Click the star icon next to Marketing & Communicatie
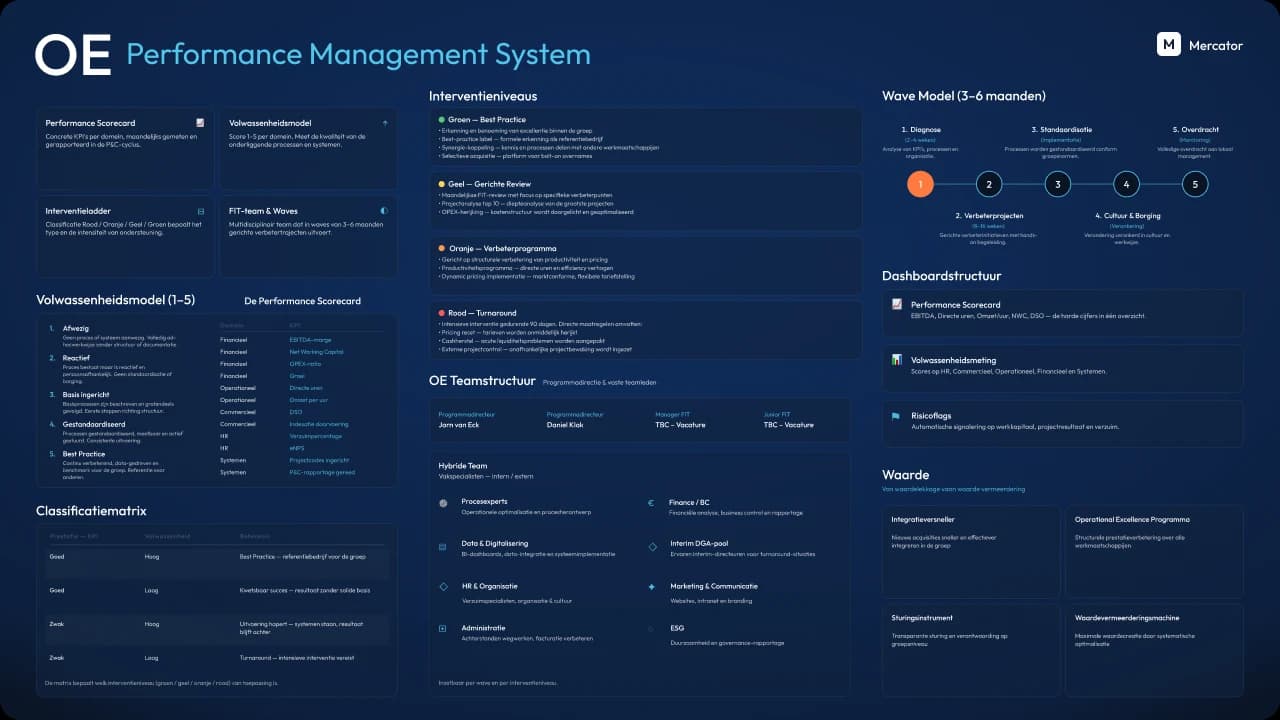The image size is (1280, 720). tap(652, 587)
